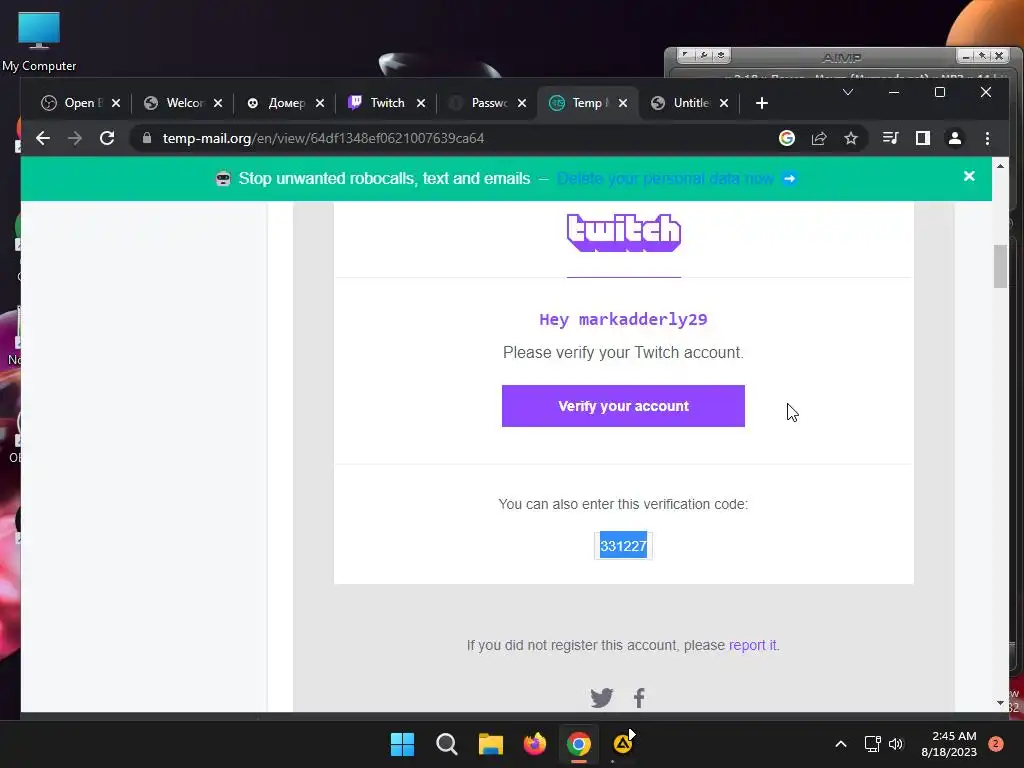Dismiss the green robocalls banner
The height and width of the screenshot is (768, 1024).
point(969,176)
